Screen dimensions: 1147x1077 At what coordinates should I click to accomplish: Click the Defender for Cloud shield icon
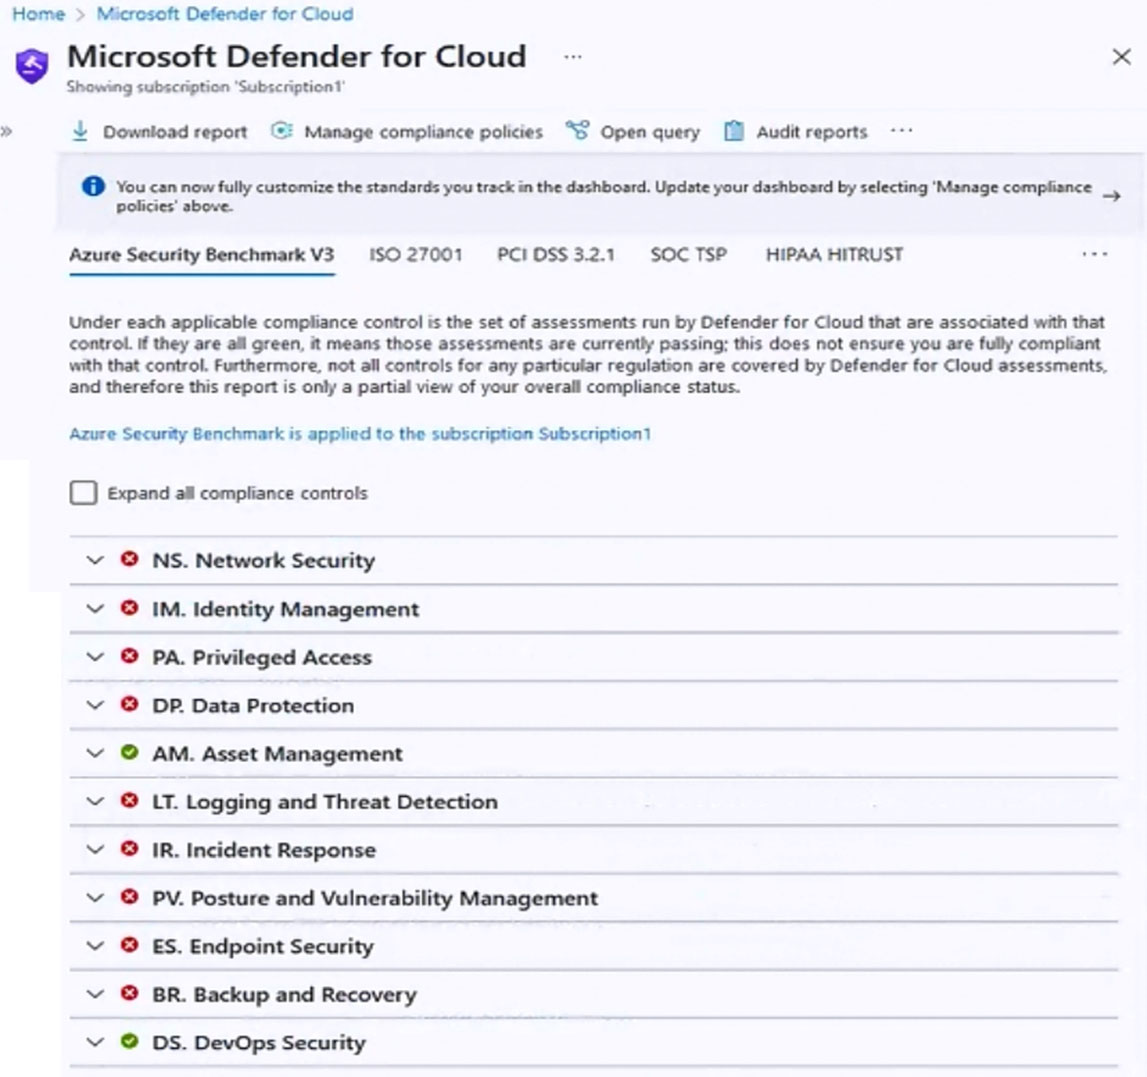pos(32,66)
